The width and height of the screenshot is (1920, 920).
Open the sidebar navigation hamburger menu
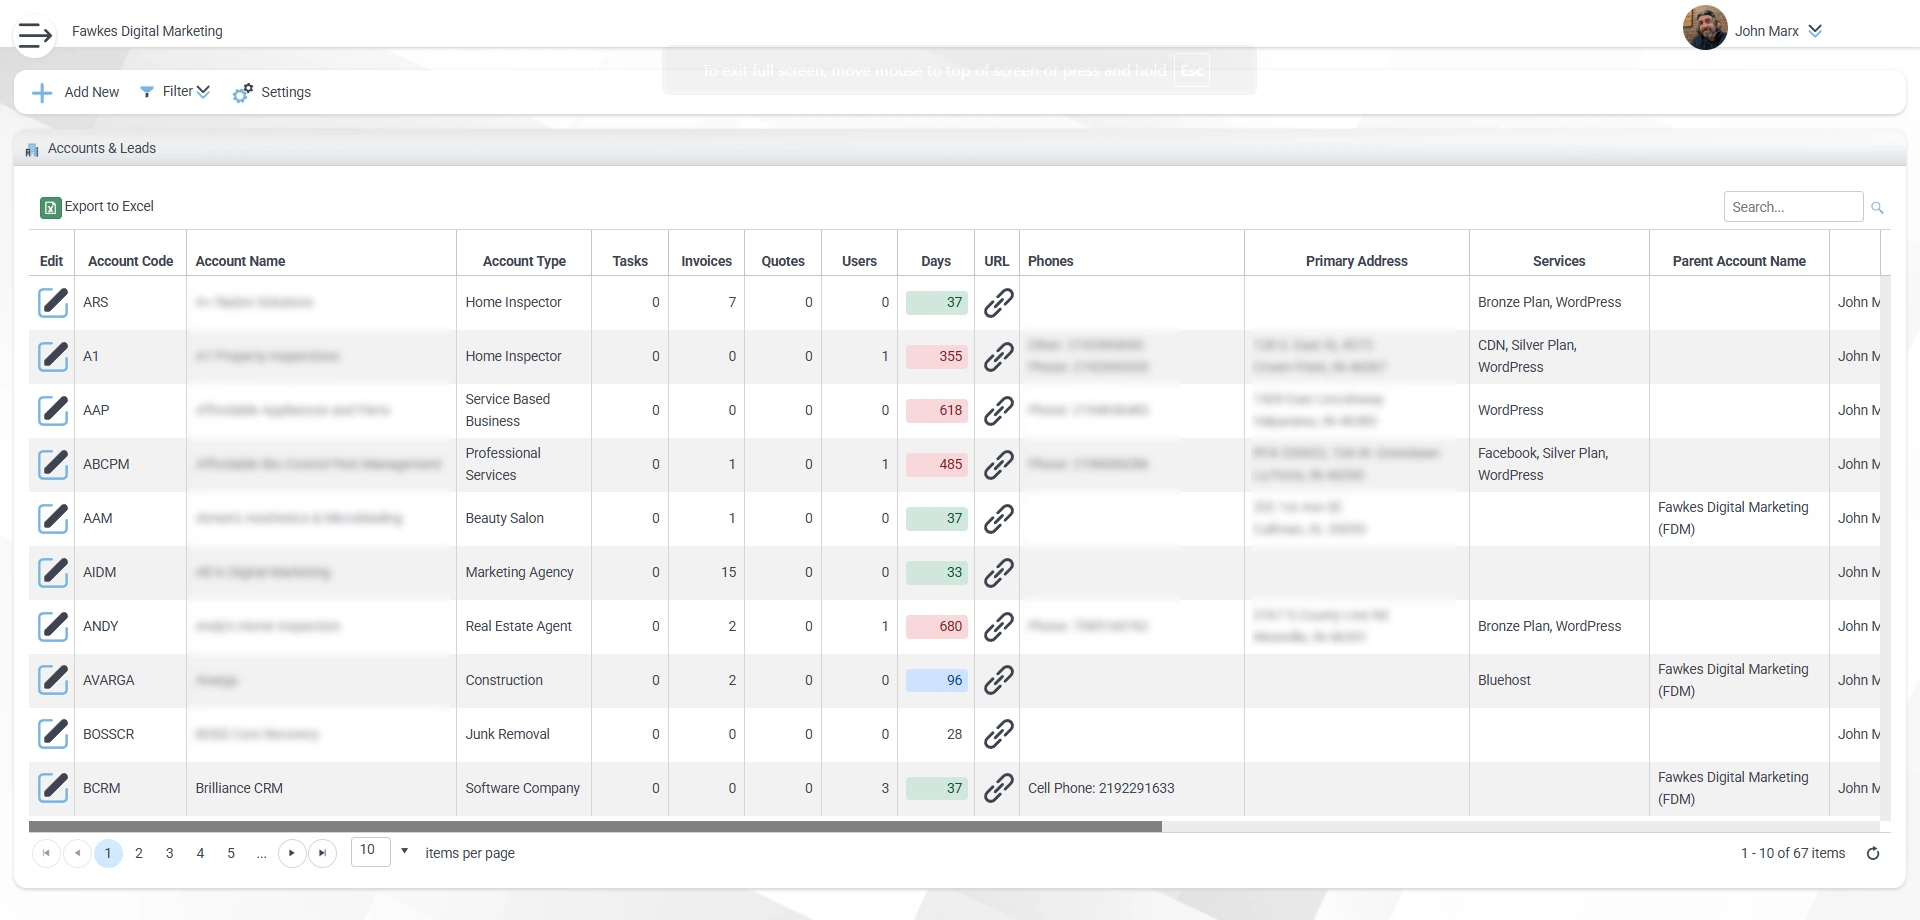coord(34,36)
